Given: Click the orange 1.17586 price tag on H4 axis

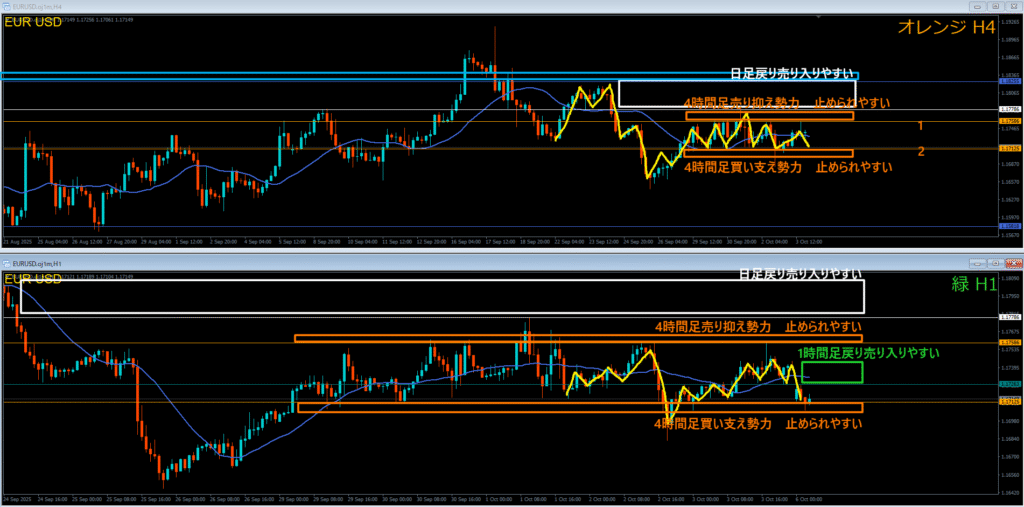Looking at the screenshot, I should point(1010,122).
